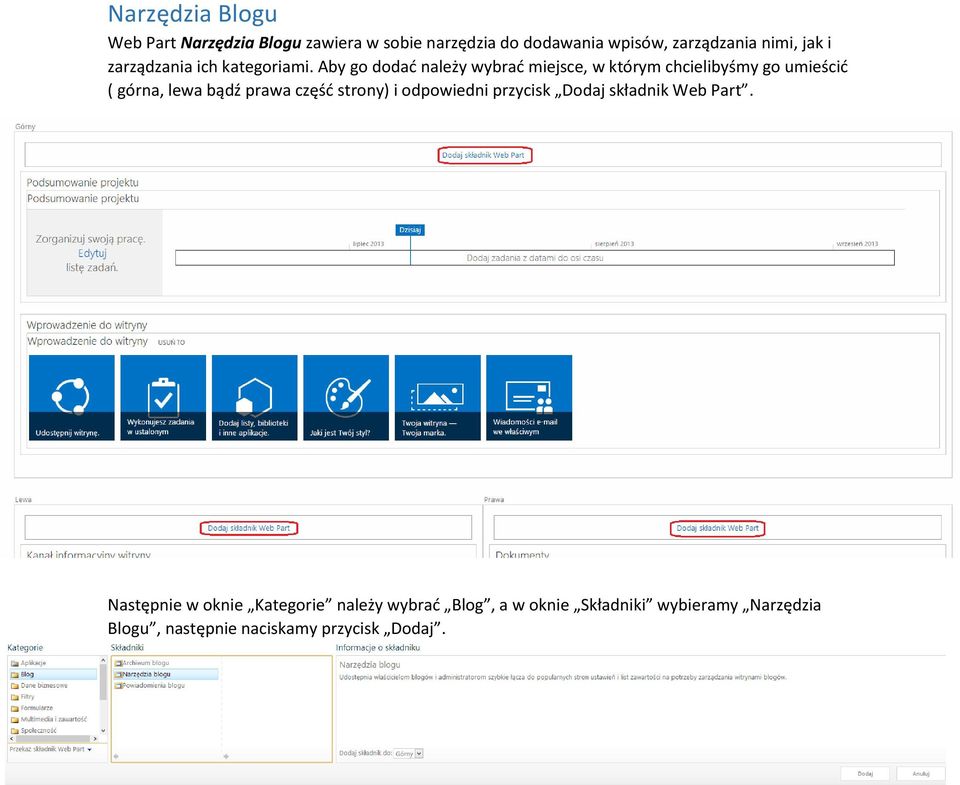The height and width of the screenshot is (785, 960).
Task: Click the 'Edytuj' link for task list
Action: pyautogui.click(x=92, y=254)
